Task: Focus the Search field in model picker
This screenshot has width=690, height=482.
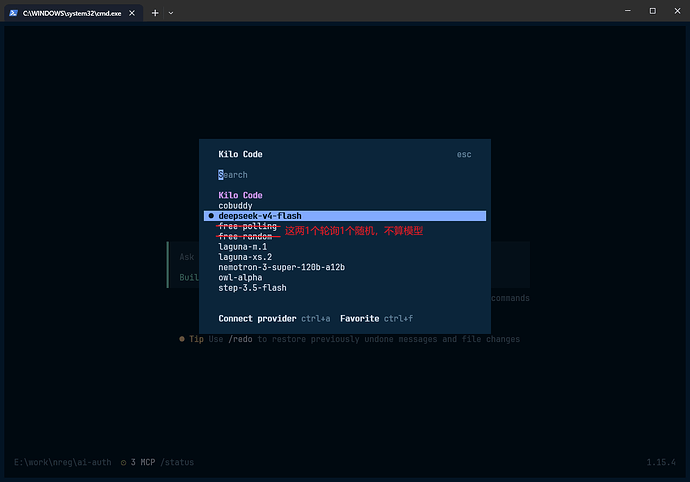Action: tap(345, 175)
